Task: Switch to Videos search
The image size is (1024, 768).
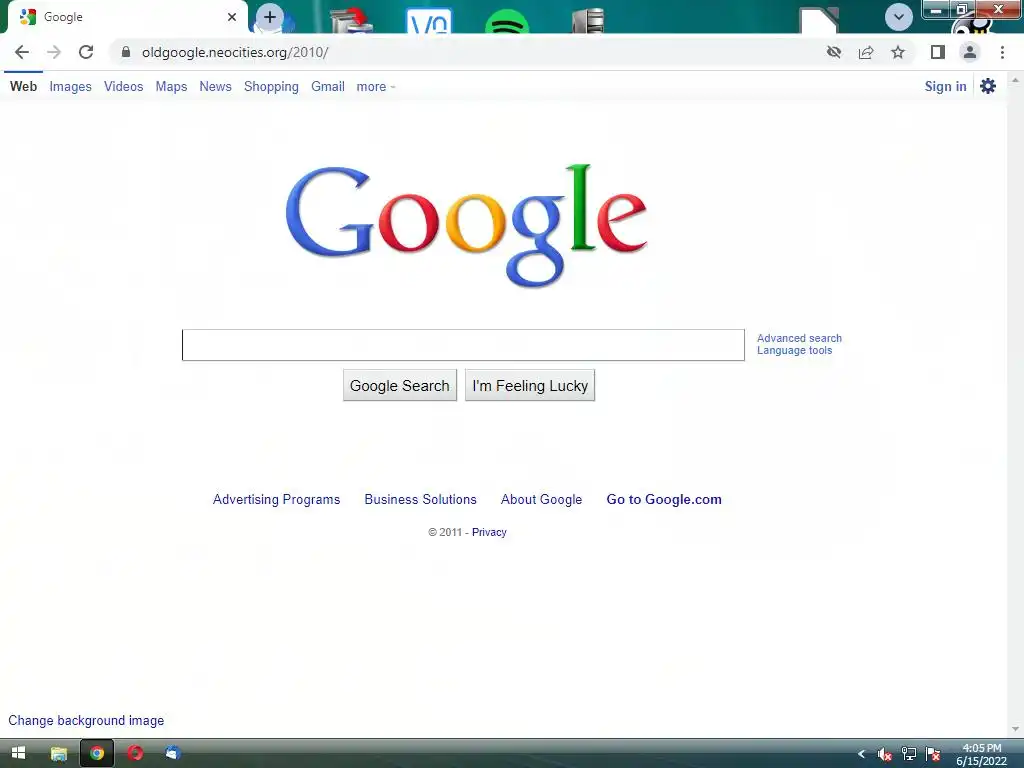Action: [x=123, y=86]
